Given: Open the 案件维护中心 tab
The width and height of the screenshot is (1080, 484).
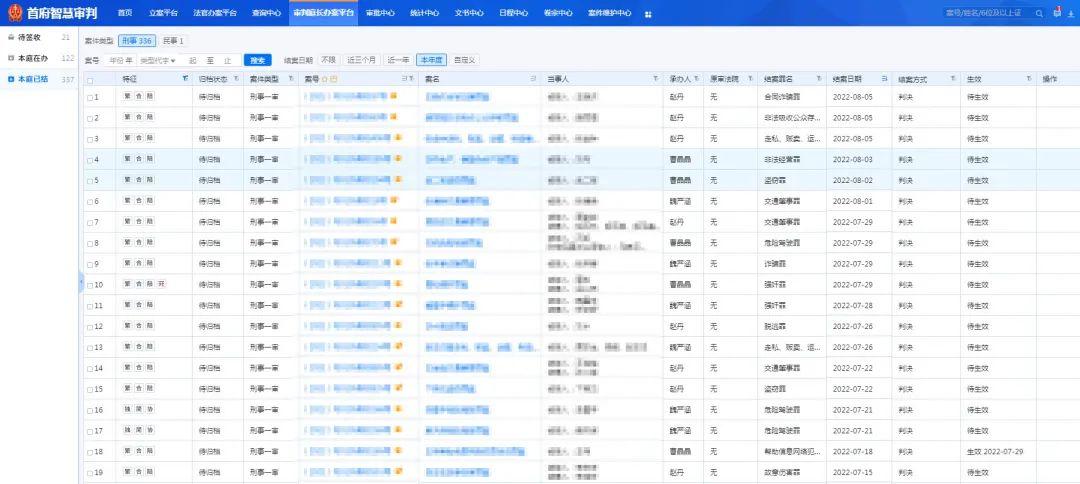Looking at the screenshot, I should [610, 13].
